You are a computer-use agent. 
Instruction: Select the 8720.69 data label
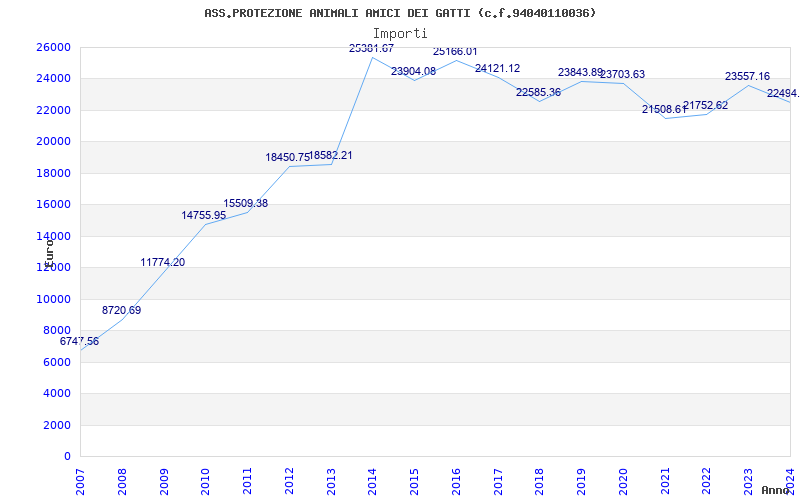coord(121,310)
